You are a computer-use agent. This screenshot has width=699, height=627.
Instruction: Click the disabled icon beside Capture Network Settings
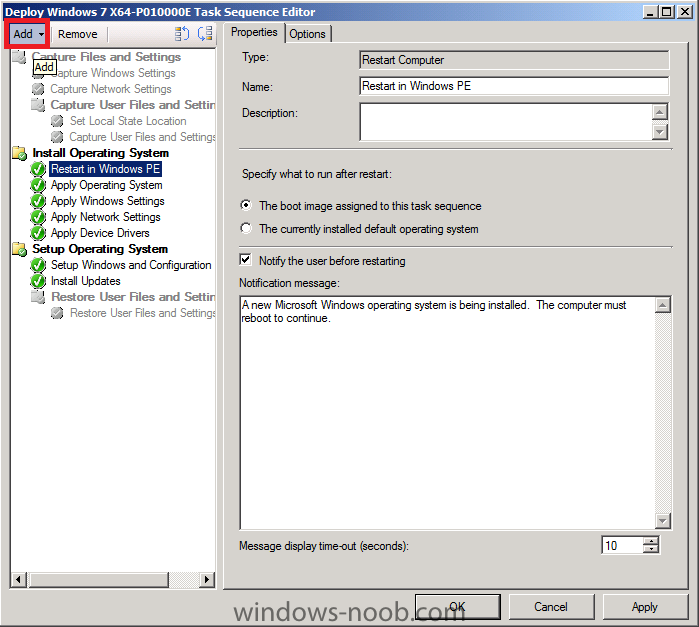(38, 89)
